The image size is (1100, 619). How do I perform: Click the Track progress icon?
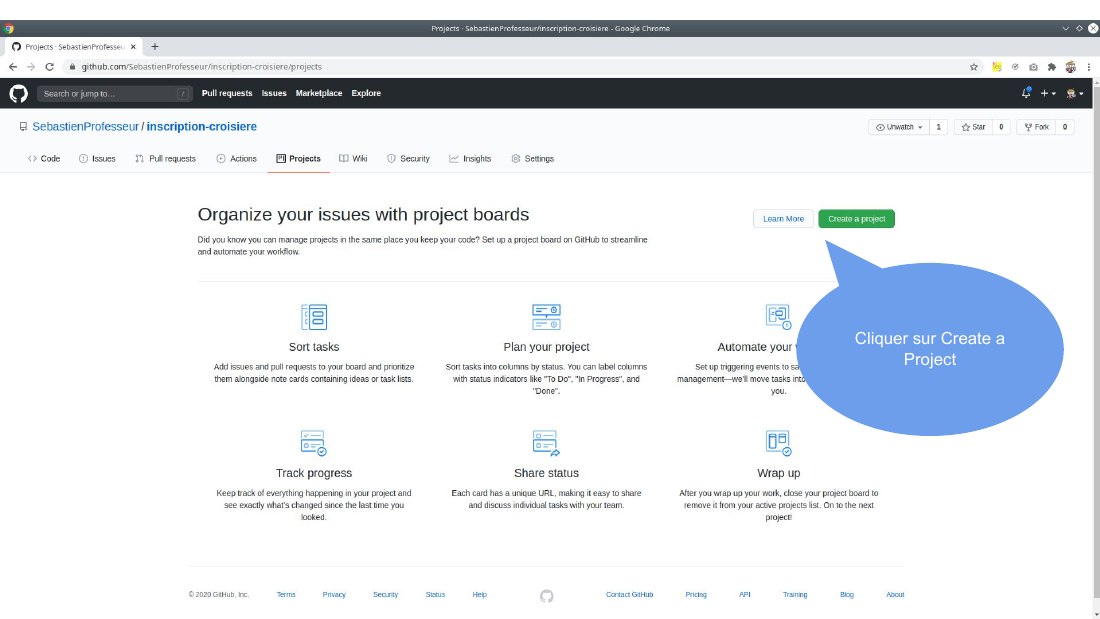314,443
